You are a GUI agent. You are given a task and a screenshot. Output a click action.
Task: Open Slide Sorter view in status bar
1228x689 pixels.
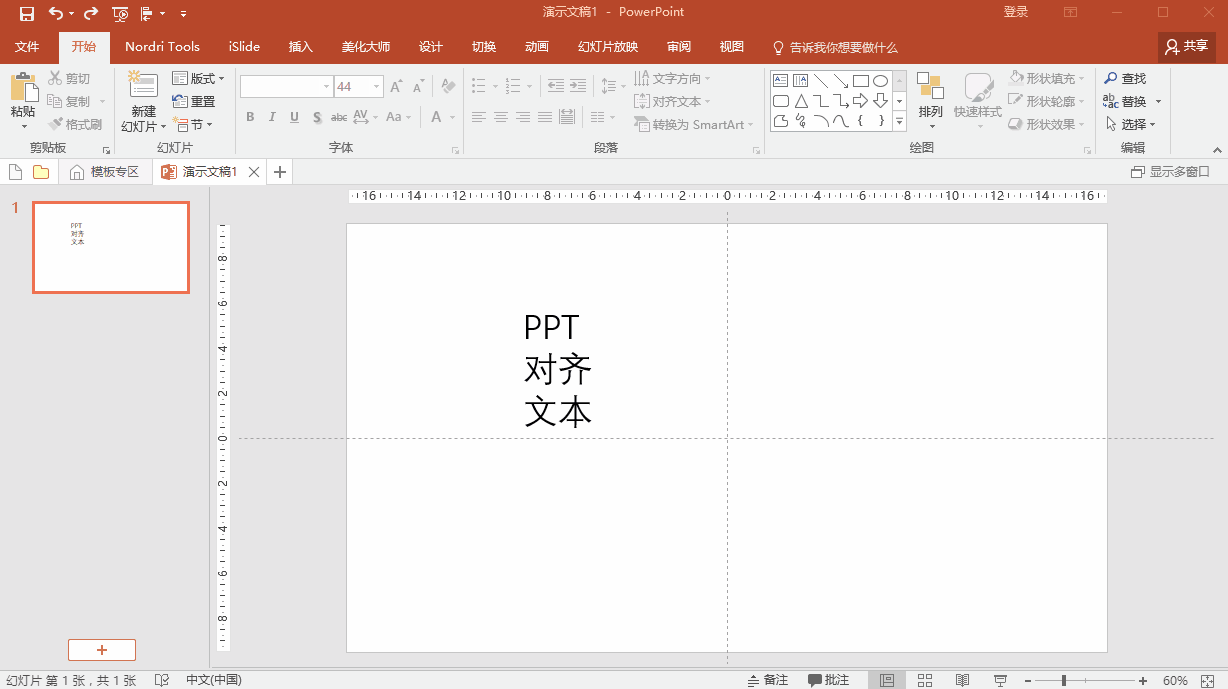pos(925,680)
